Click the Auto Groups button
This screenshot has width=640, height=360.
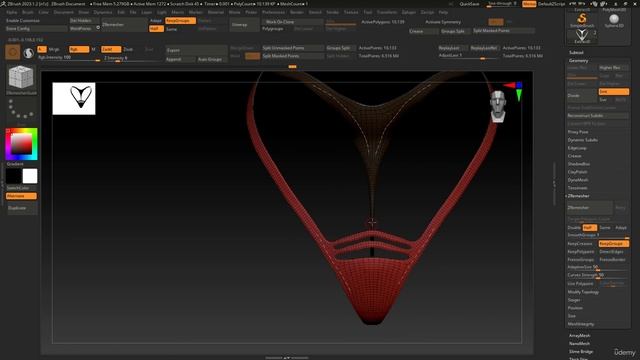pos(211,59)
